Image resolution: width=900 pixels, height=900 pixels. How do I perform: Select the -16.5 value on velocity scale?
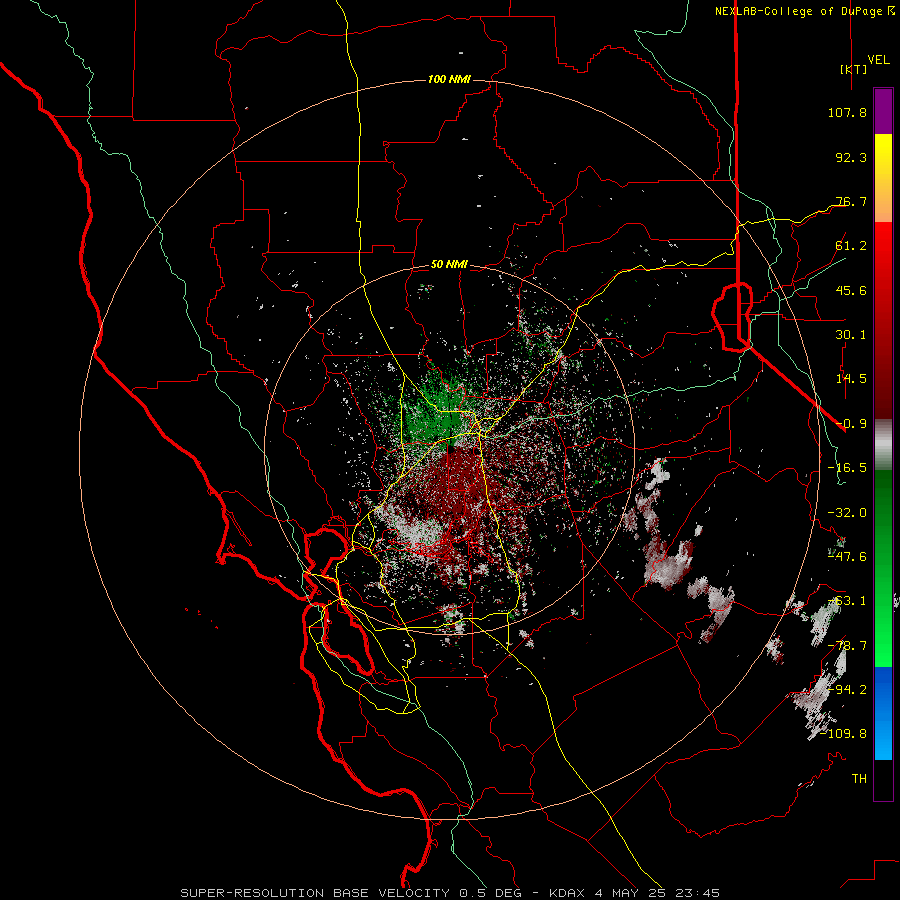847,468
